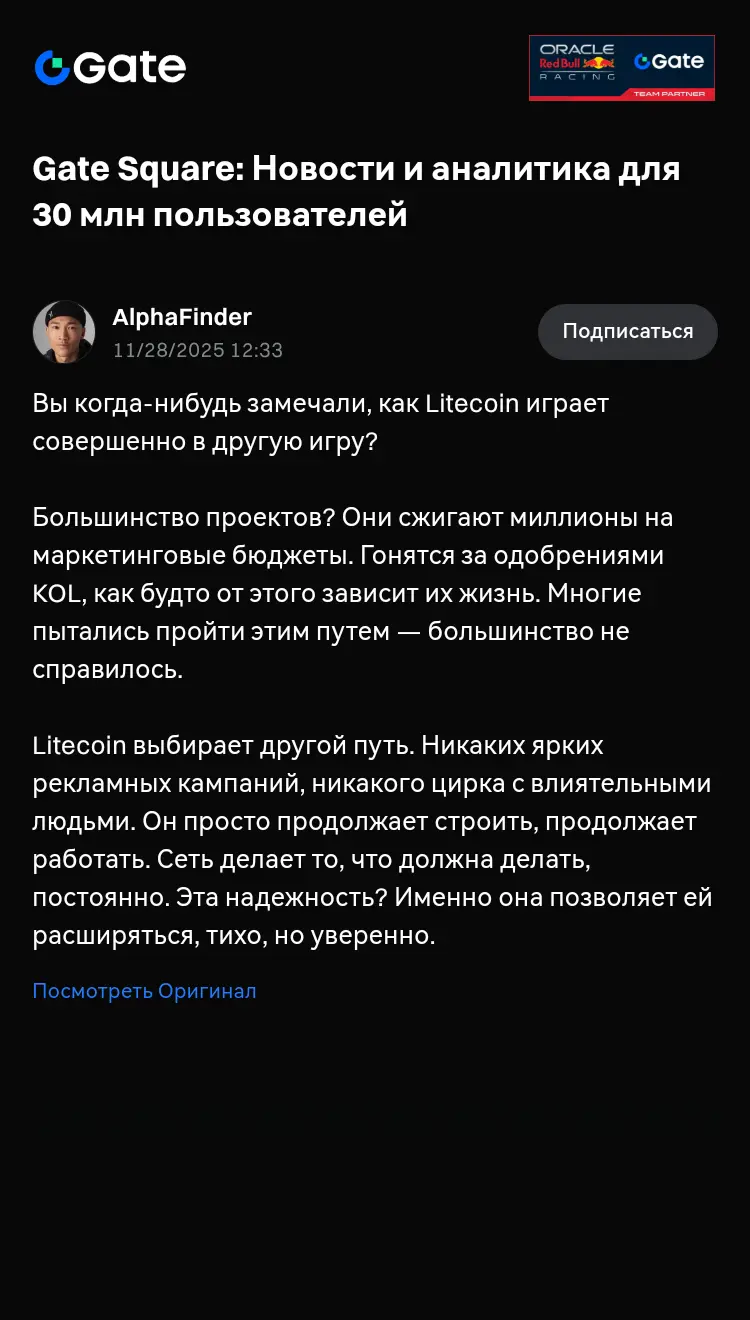Click the red Team Partner label

pos(669,94)
